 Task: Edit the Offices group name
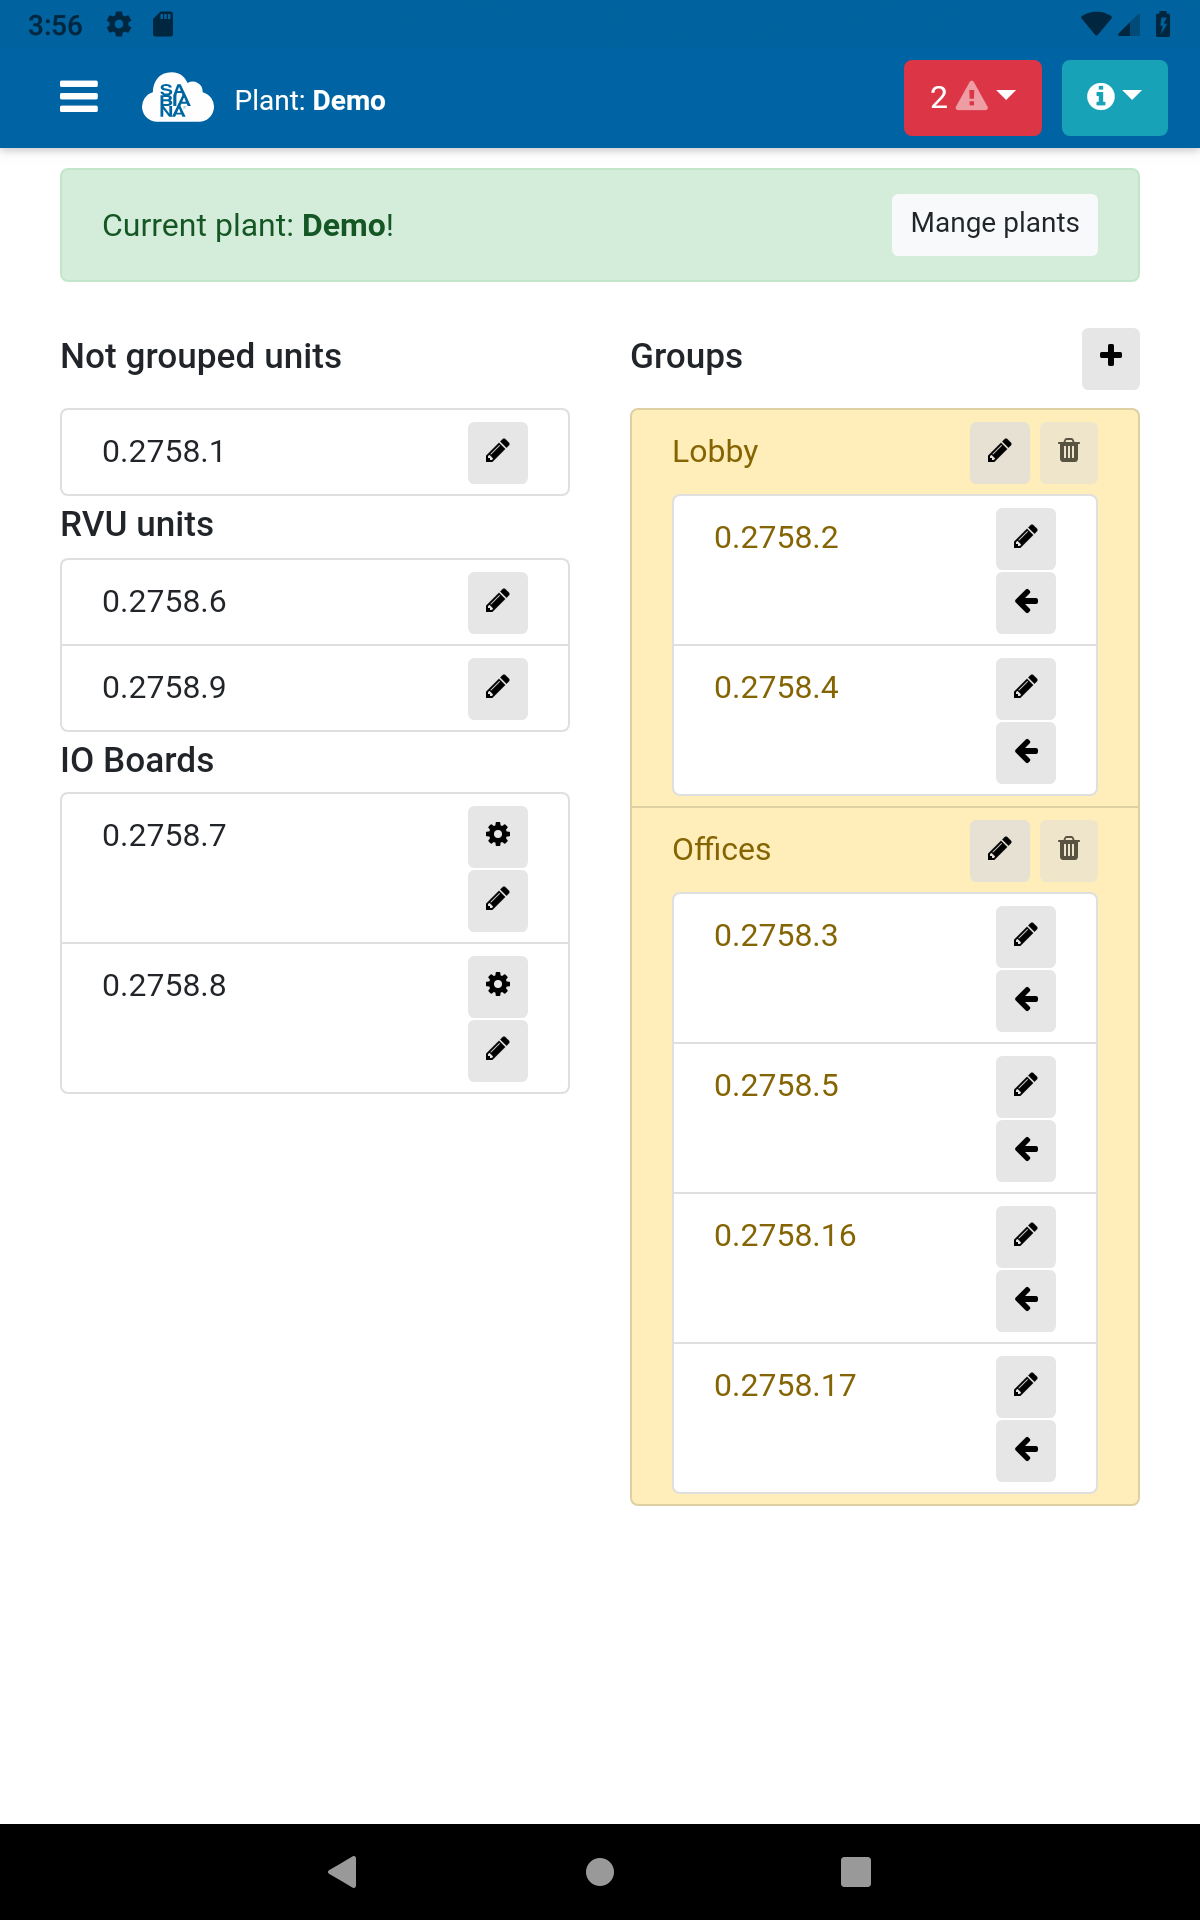[x=999, y=850]
